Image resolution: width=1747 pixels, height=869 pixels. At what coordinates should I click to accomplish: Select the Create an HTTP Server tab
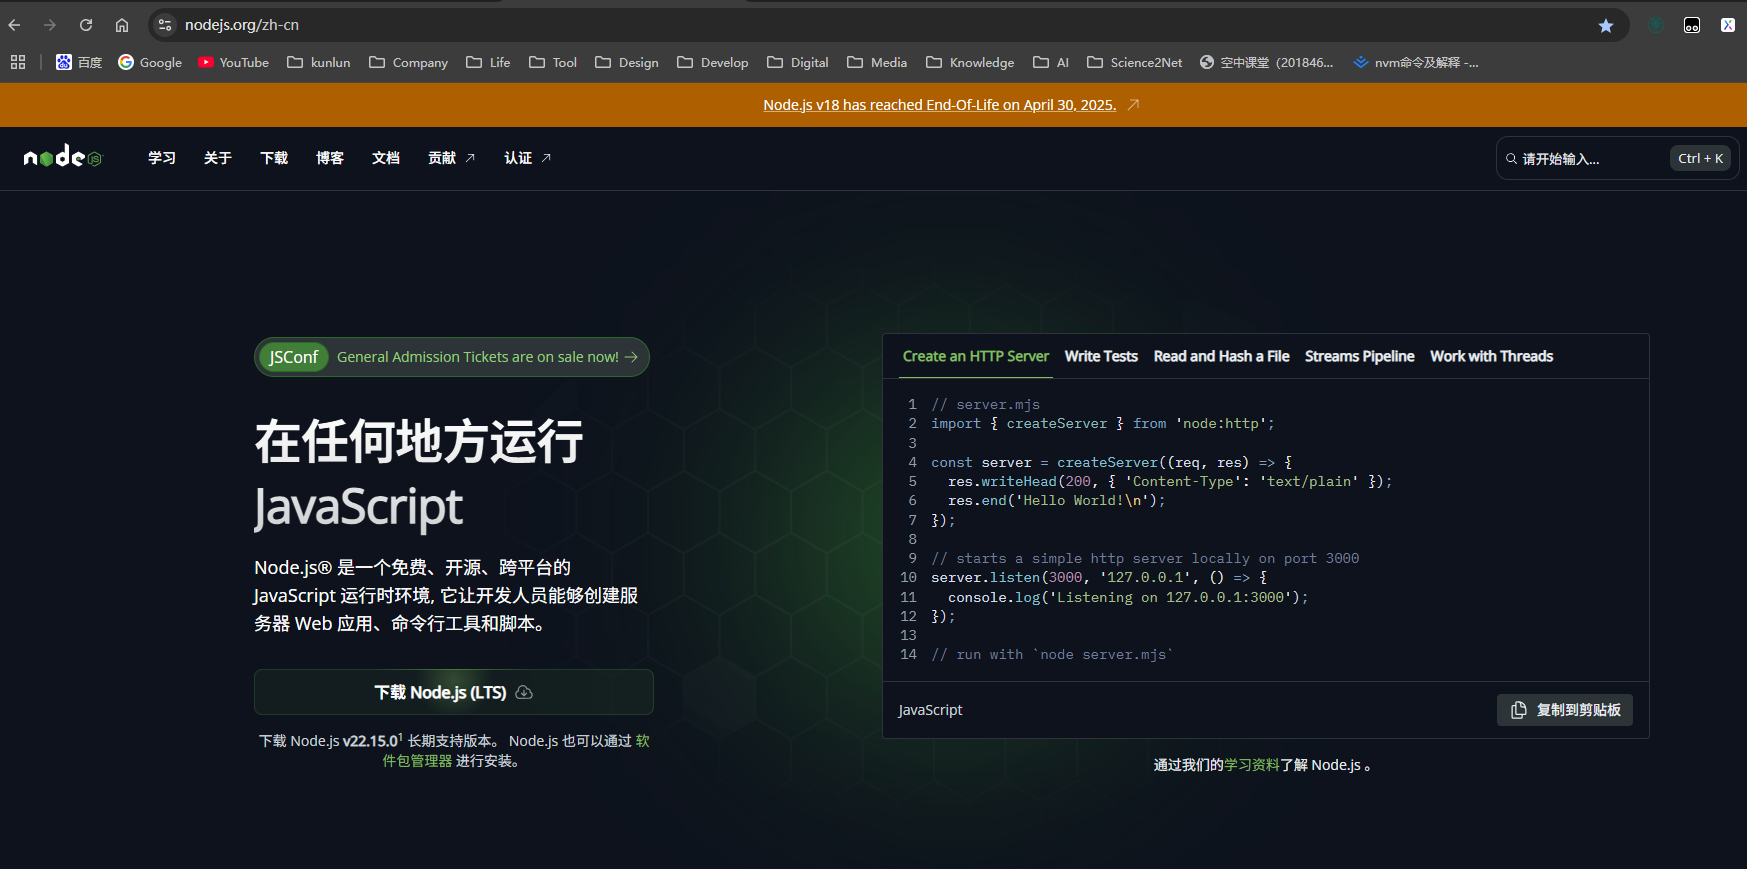pyautogui.click(x=976, y=356)
